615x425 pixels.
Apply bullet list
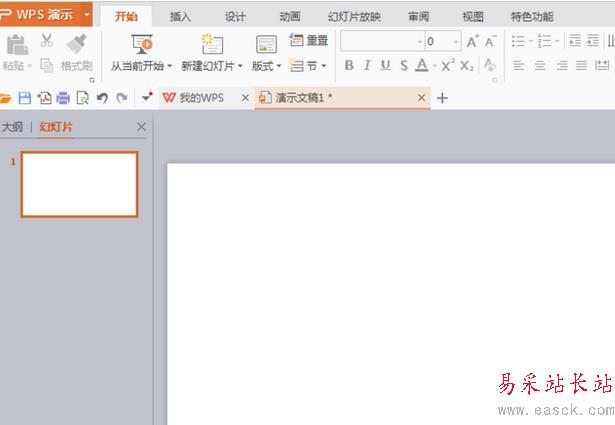(x=518, y=41)
